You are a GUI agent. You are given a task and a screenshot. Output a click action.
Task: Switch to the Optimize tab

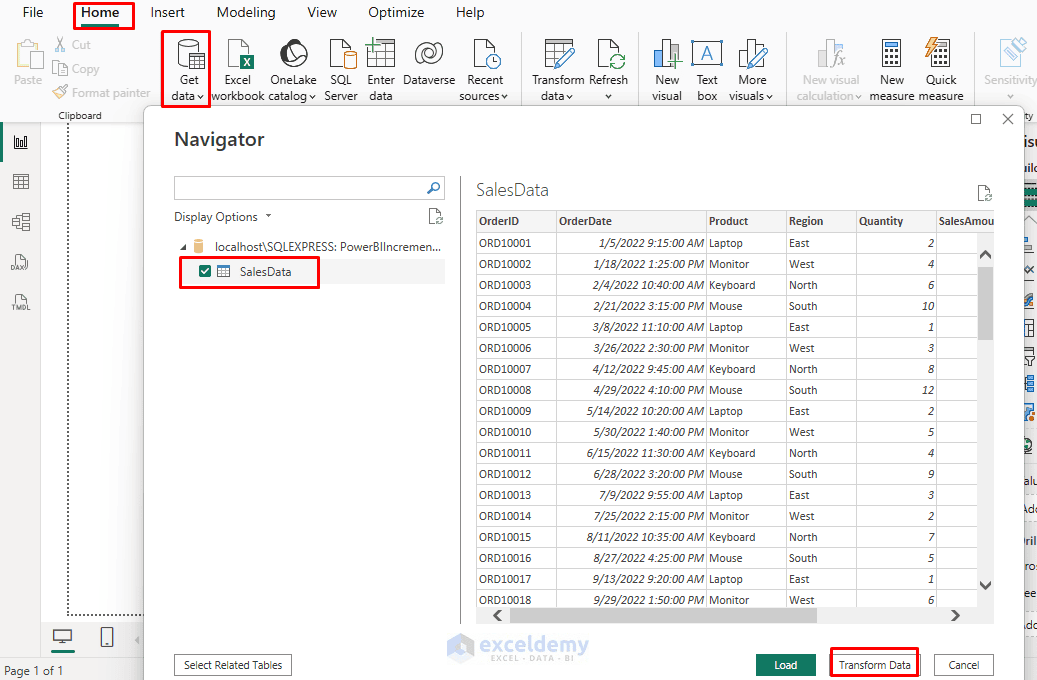click(x=396, y=13)
